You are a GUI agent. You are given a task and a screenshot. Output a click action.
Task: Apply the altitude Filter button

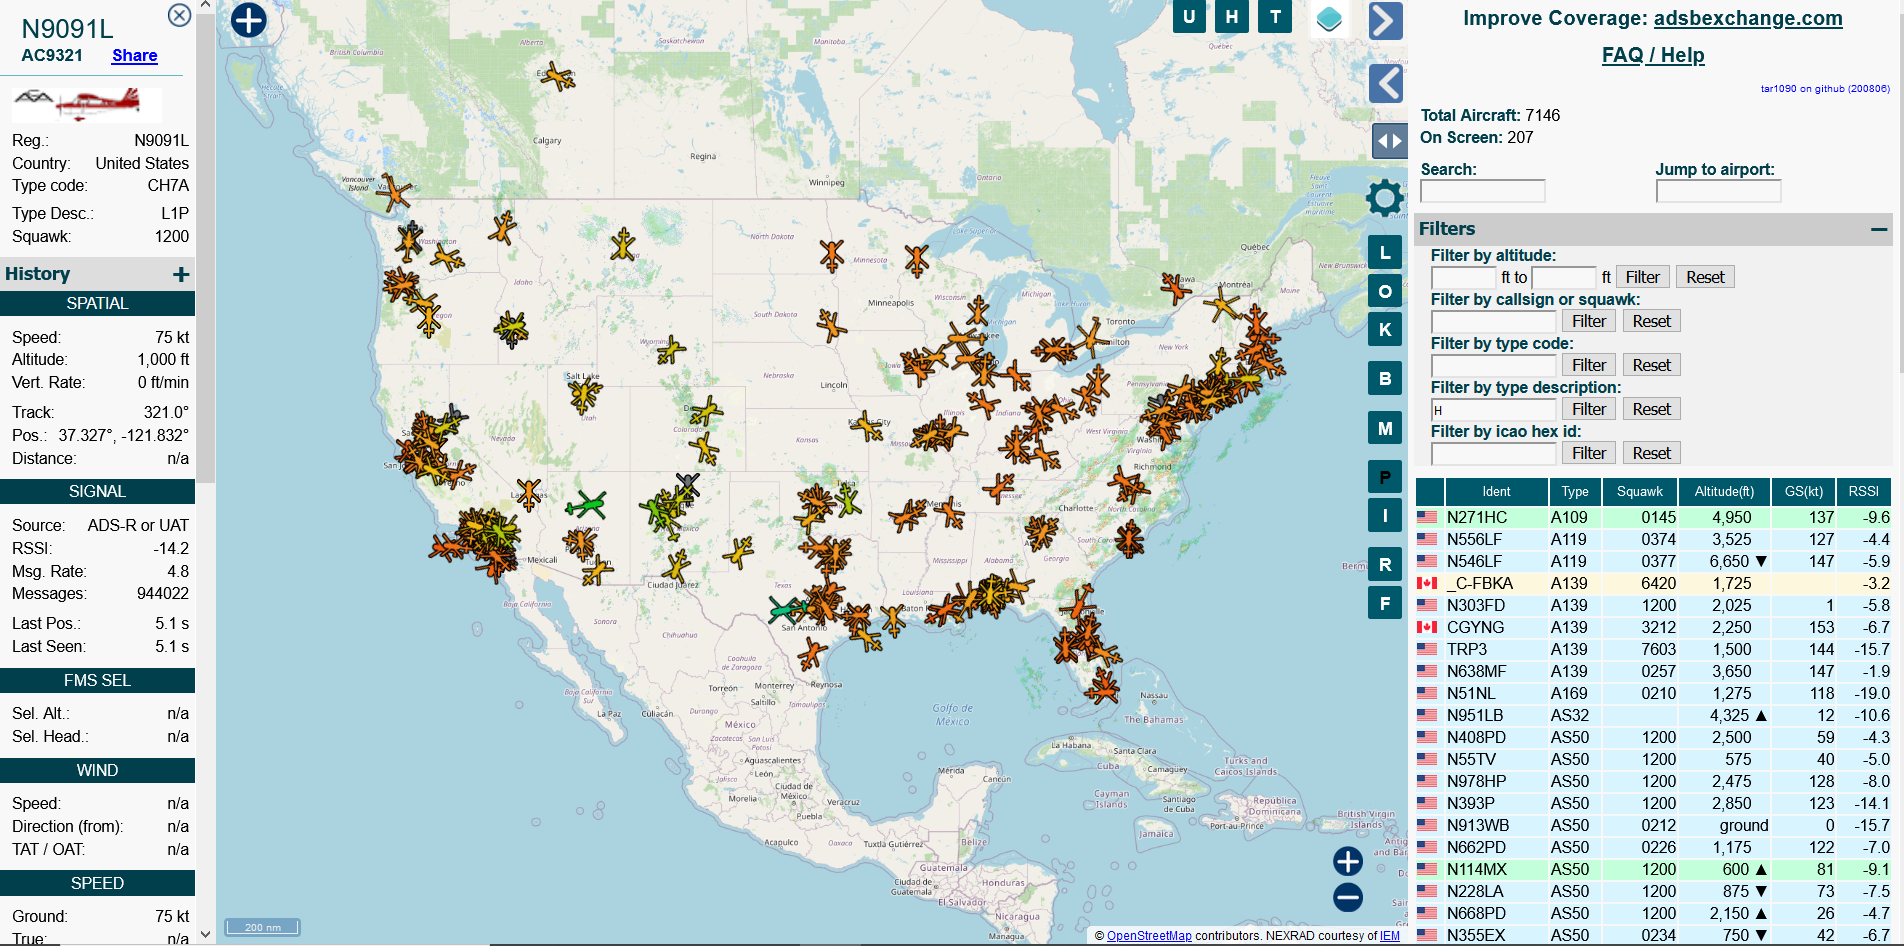tap(1642, 277)
